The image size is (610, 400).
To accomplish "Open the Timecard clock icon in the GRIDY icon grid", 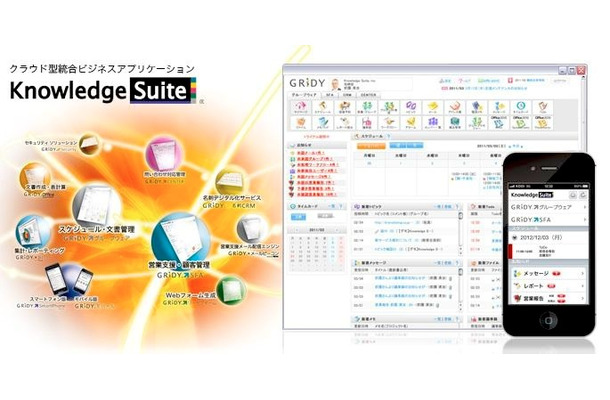I will click(521, 107).
